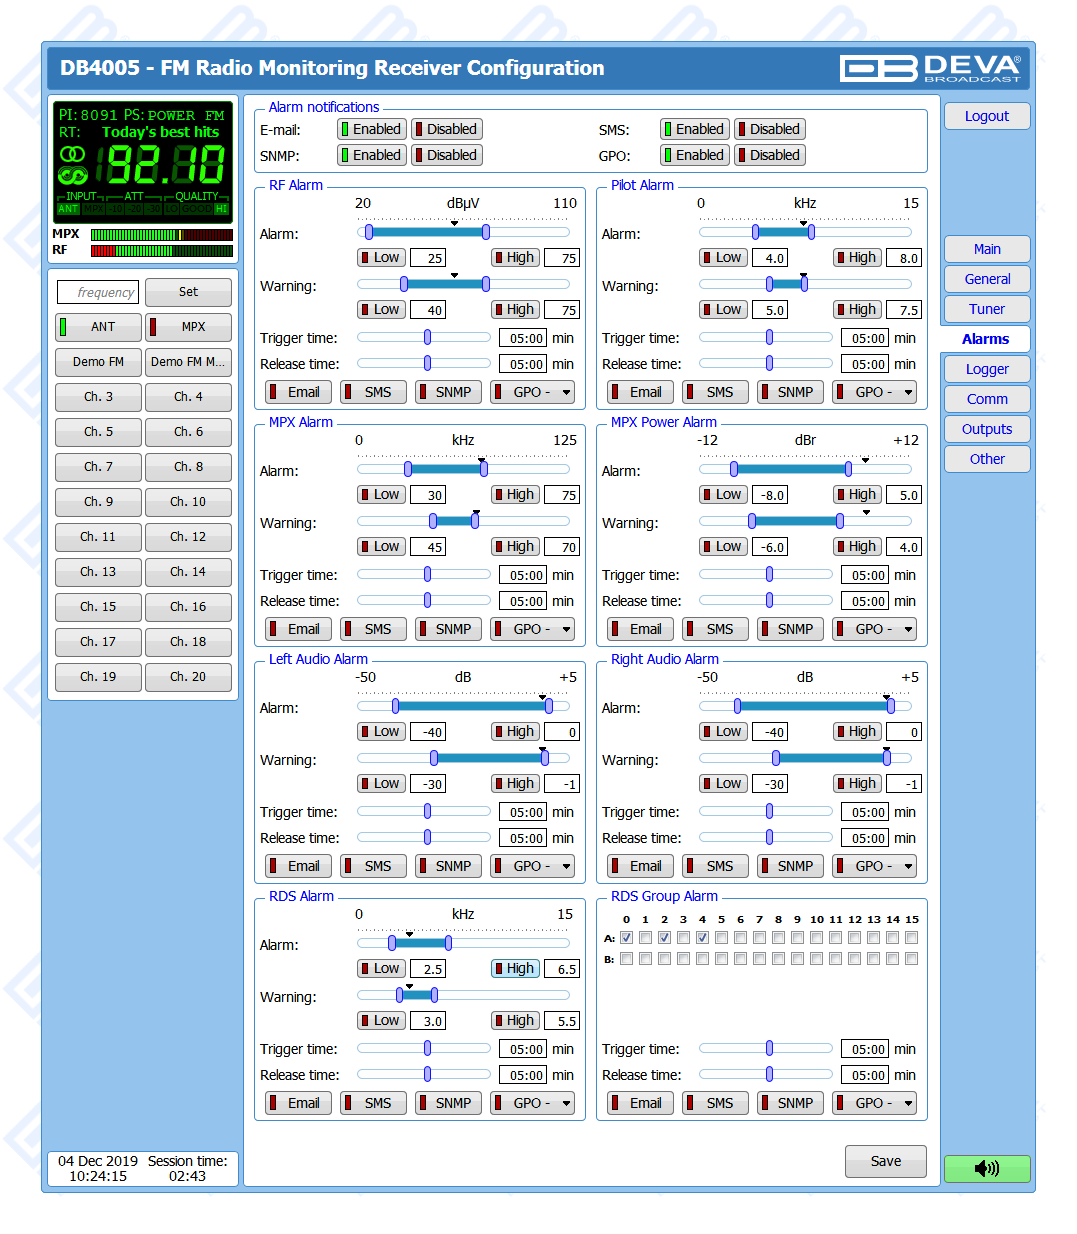Toggle SMS notification in Pilot Alarm

714,392
